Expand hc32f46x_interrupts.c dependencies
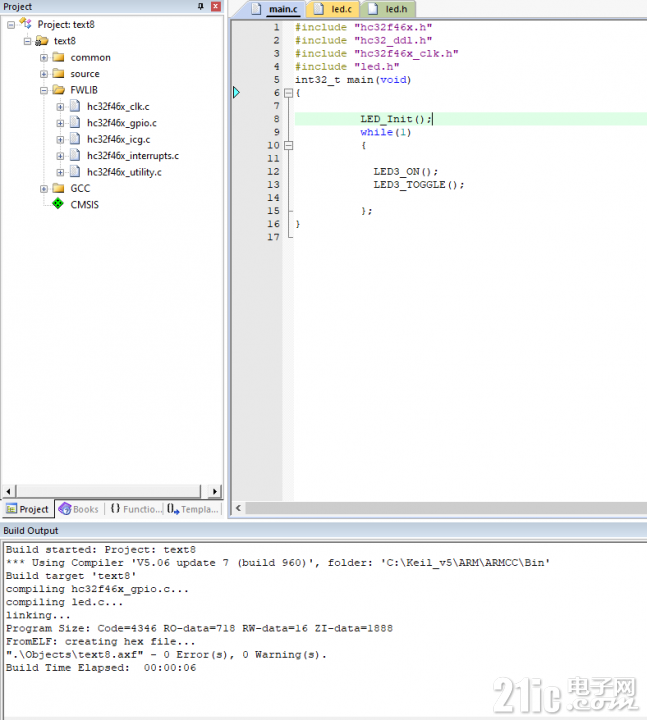Viewport: 647px width, 720px height. 60,156
